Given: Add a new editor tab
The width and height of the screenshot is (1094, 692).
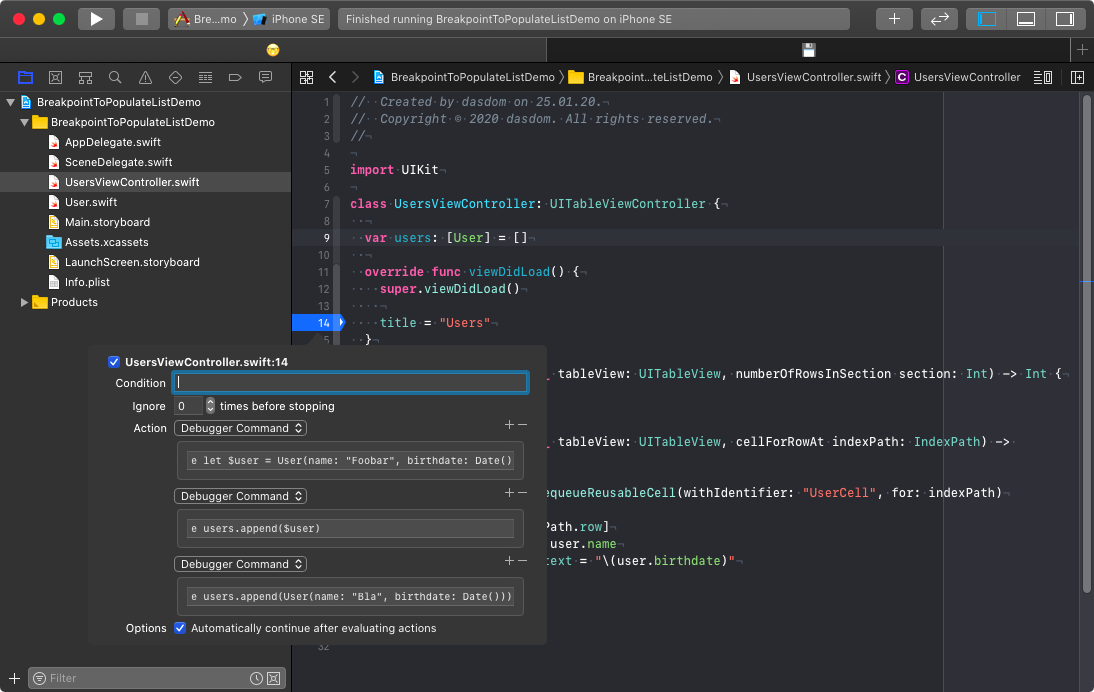Looking at the screenshot, I should point(1082,50).
